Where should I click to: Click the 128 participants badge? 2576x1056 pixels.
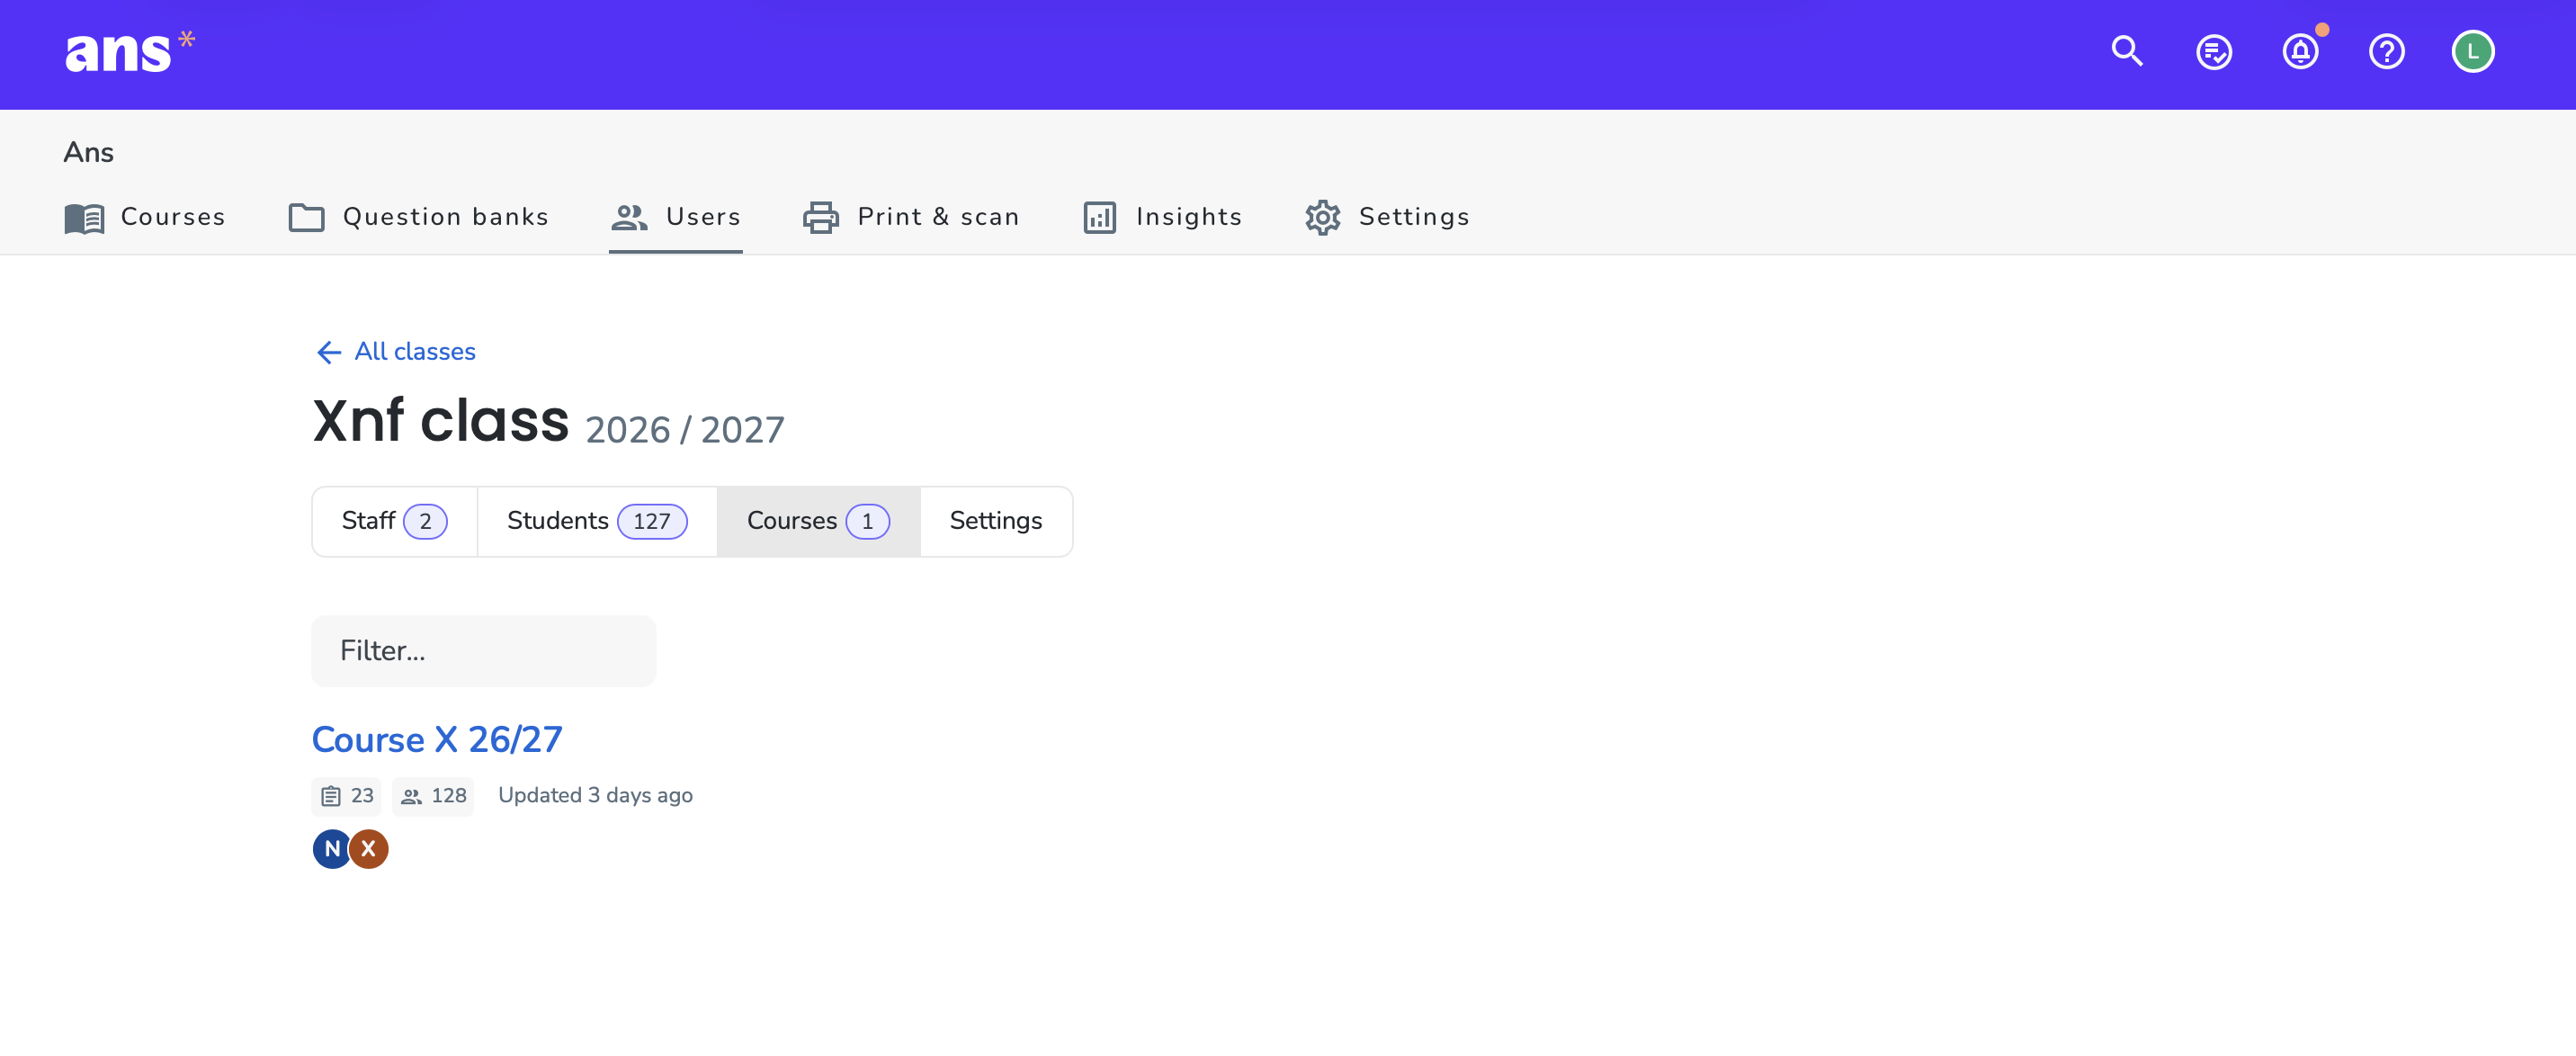(x=433, y=796)
